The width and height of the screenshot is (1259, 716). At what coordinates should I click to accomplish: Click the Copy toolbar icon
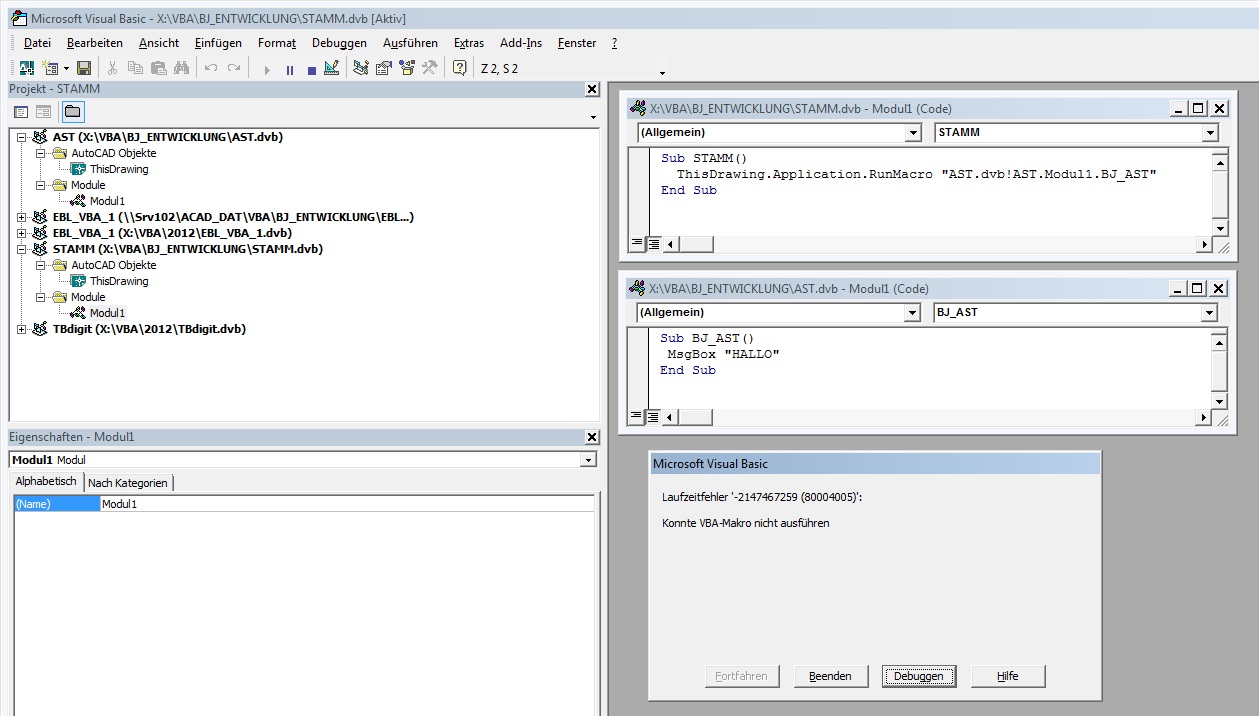pyautogui.click(x=135, y=68)
